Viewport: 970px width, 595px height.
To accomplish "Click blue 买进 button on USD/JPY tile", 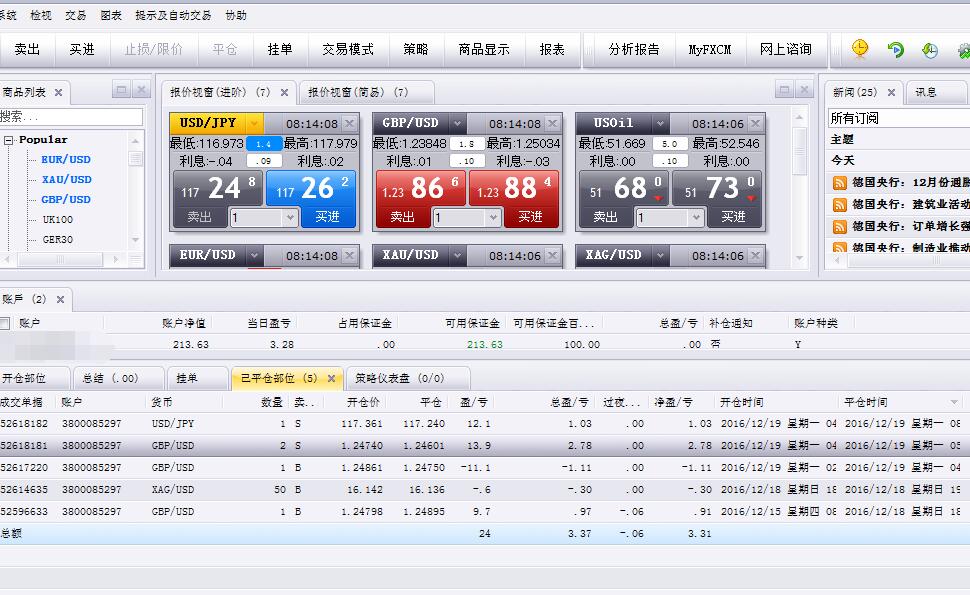I will tap(327, 217).
